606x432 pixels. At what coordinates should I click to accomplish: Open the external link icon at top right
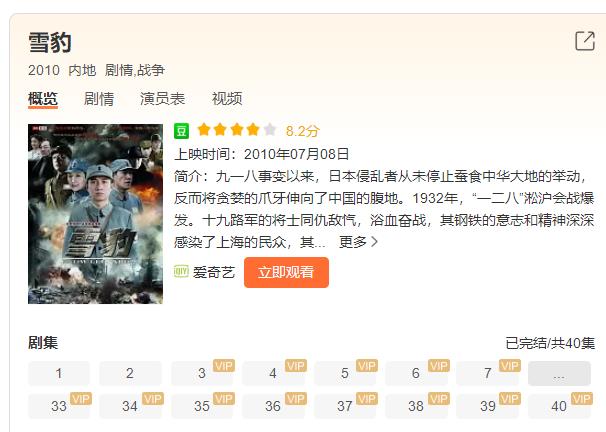585,41
